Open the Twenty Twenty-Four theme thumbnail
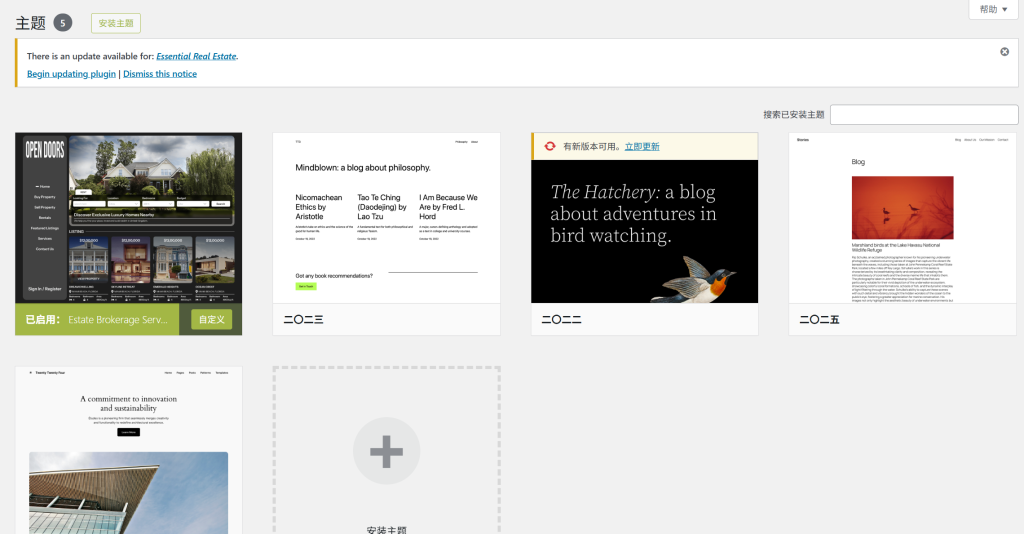 (129, 450)
